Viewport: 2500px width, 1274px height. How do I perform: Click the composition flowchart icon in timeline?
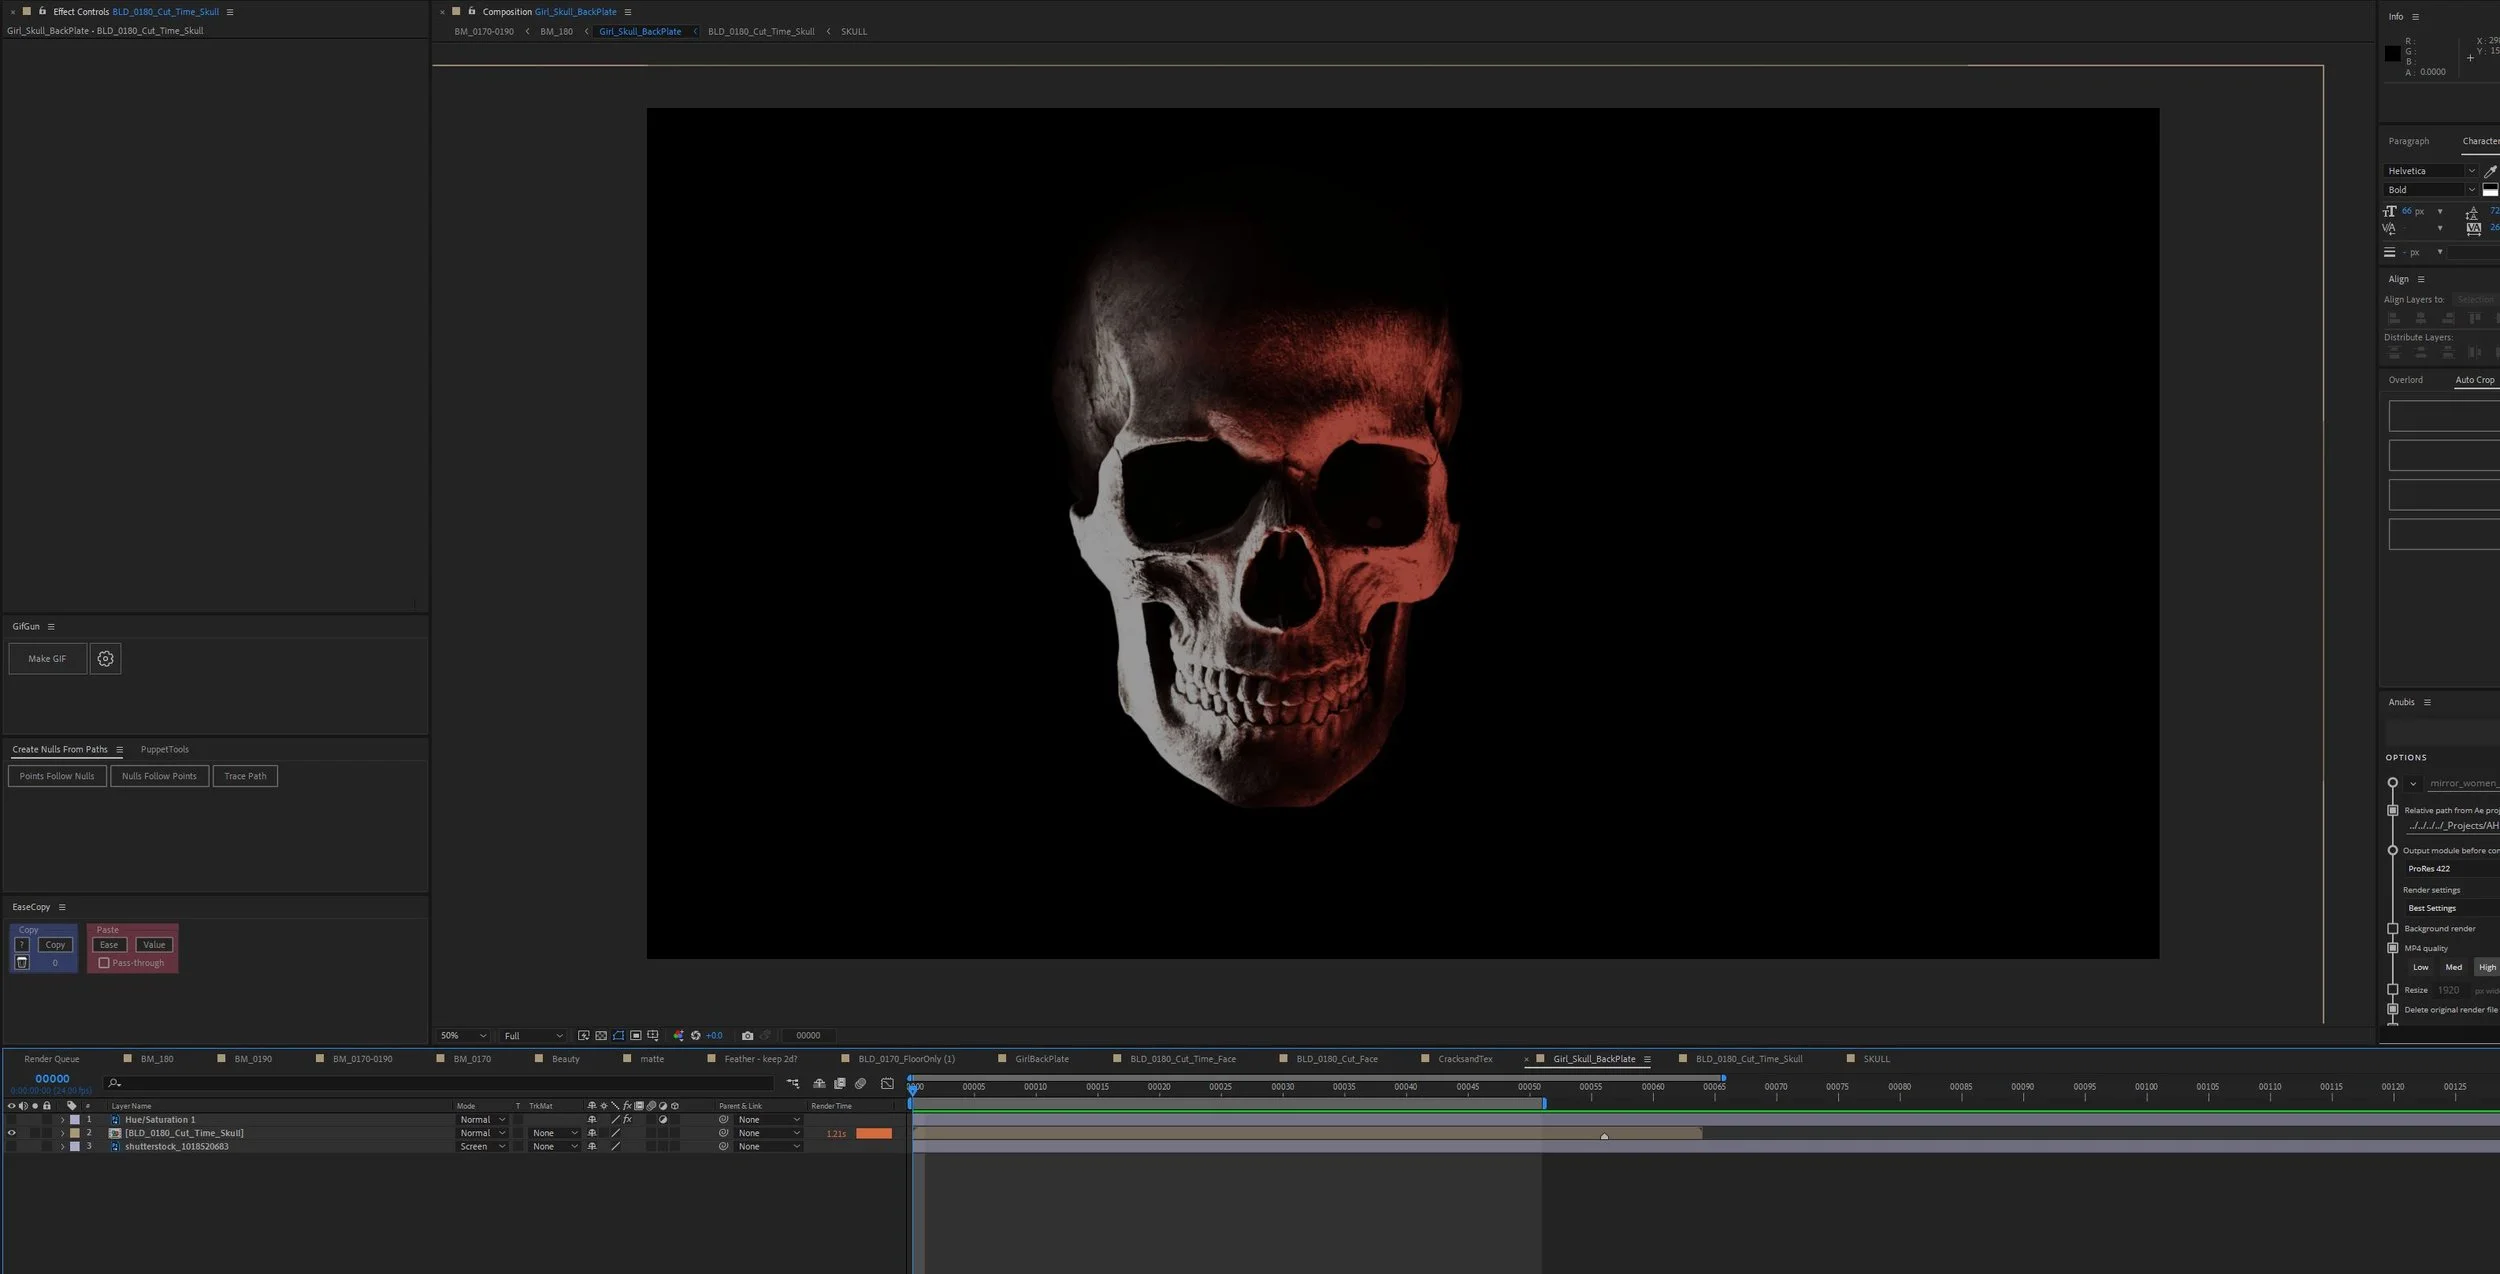(793, 1083)
